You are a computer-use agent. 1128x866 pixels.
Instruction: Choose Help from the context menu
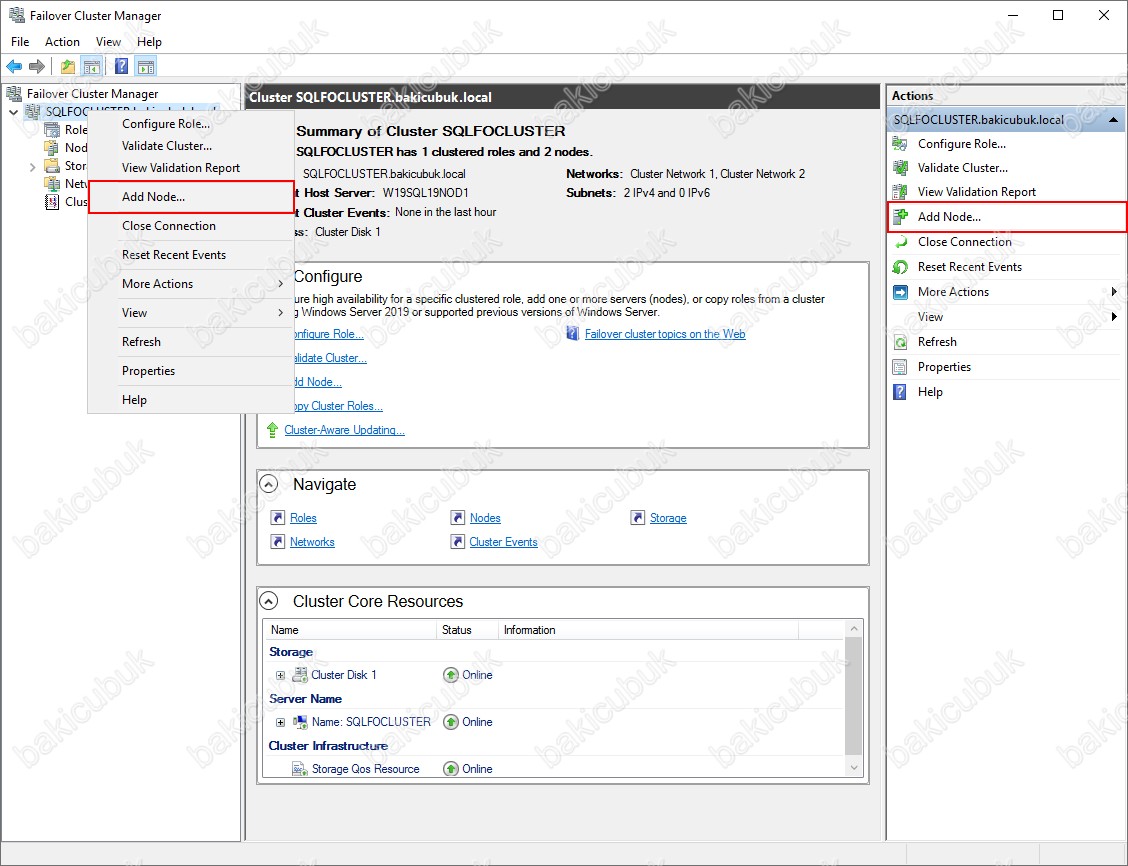pos(191,400)
